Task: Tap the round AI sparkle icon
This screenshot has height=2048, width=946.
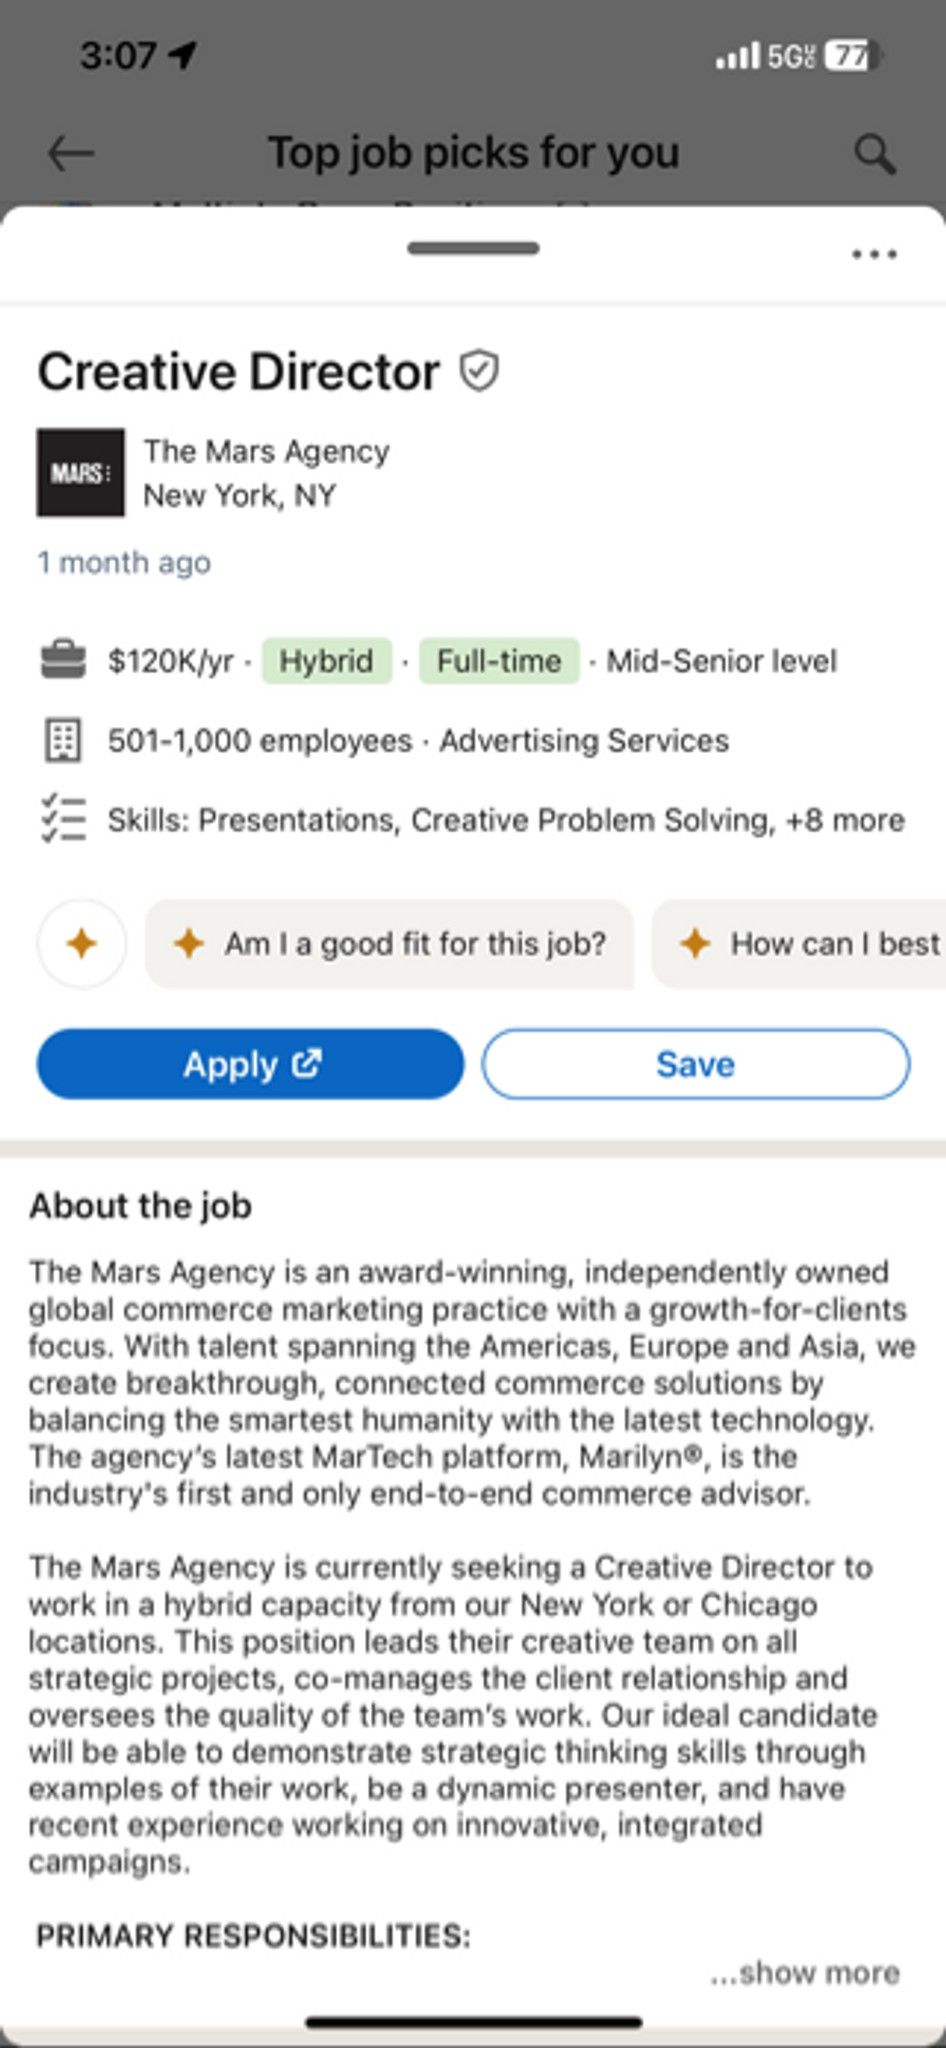Action: [x=82, y=944]
